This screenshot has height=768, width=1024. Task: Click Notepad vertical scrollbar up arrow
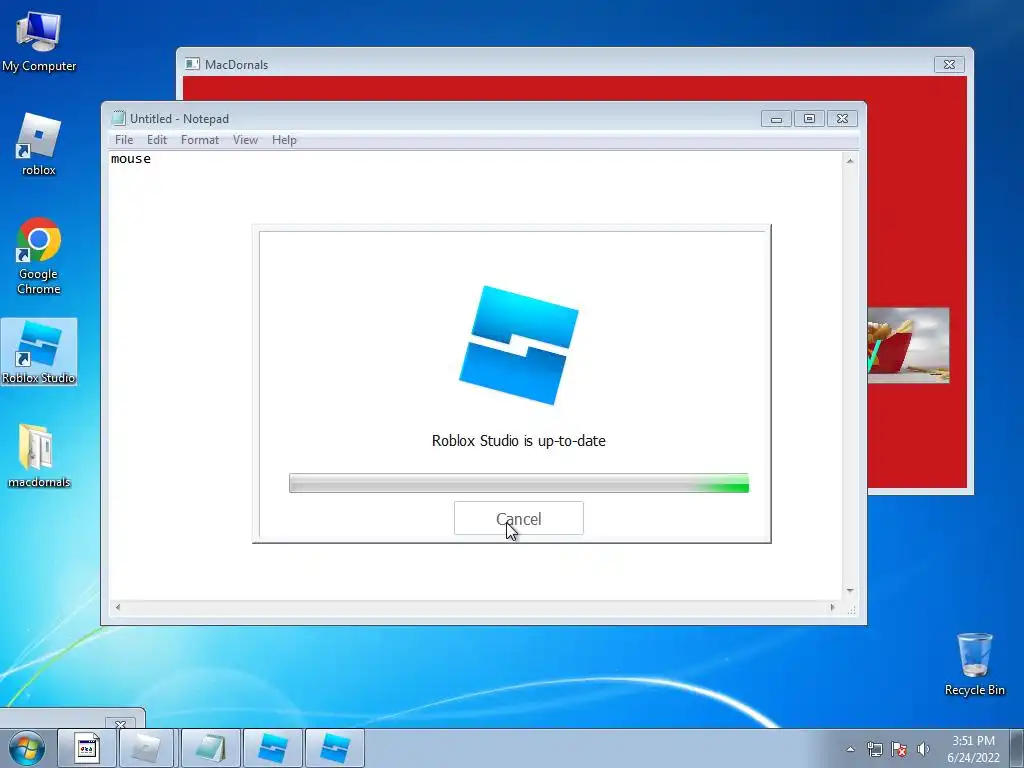click(850, 161)
